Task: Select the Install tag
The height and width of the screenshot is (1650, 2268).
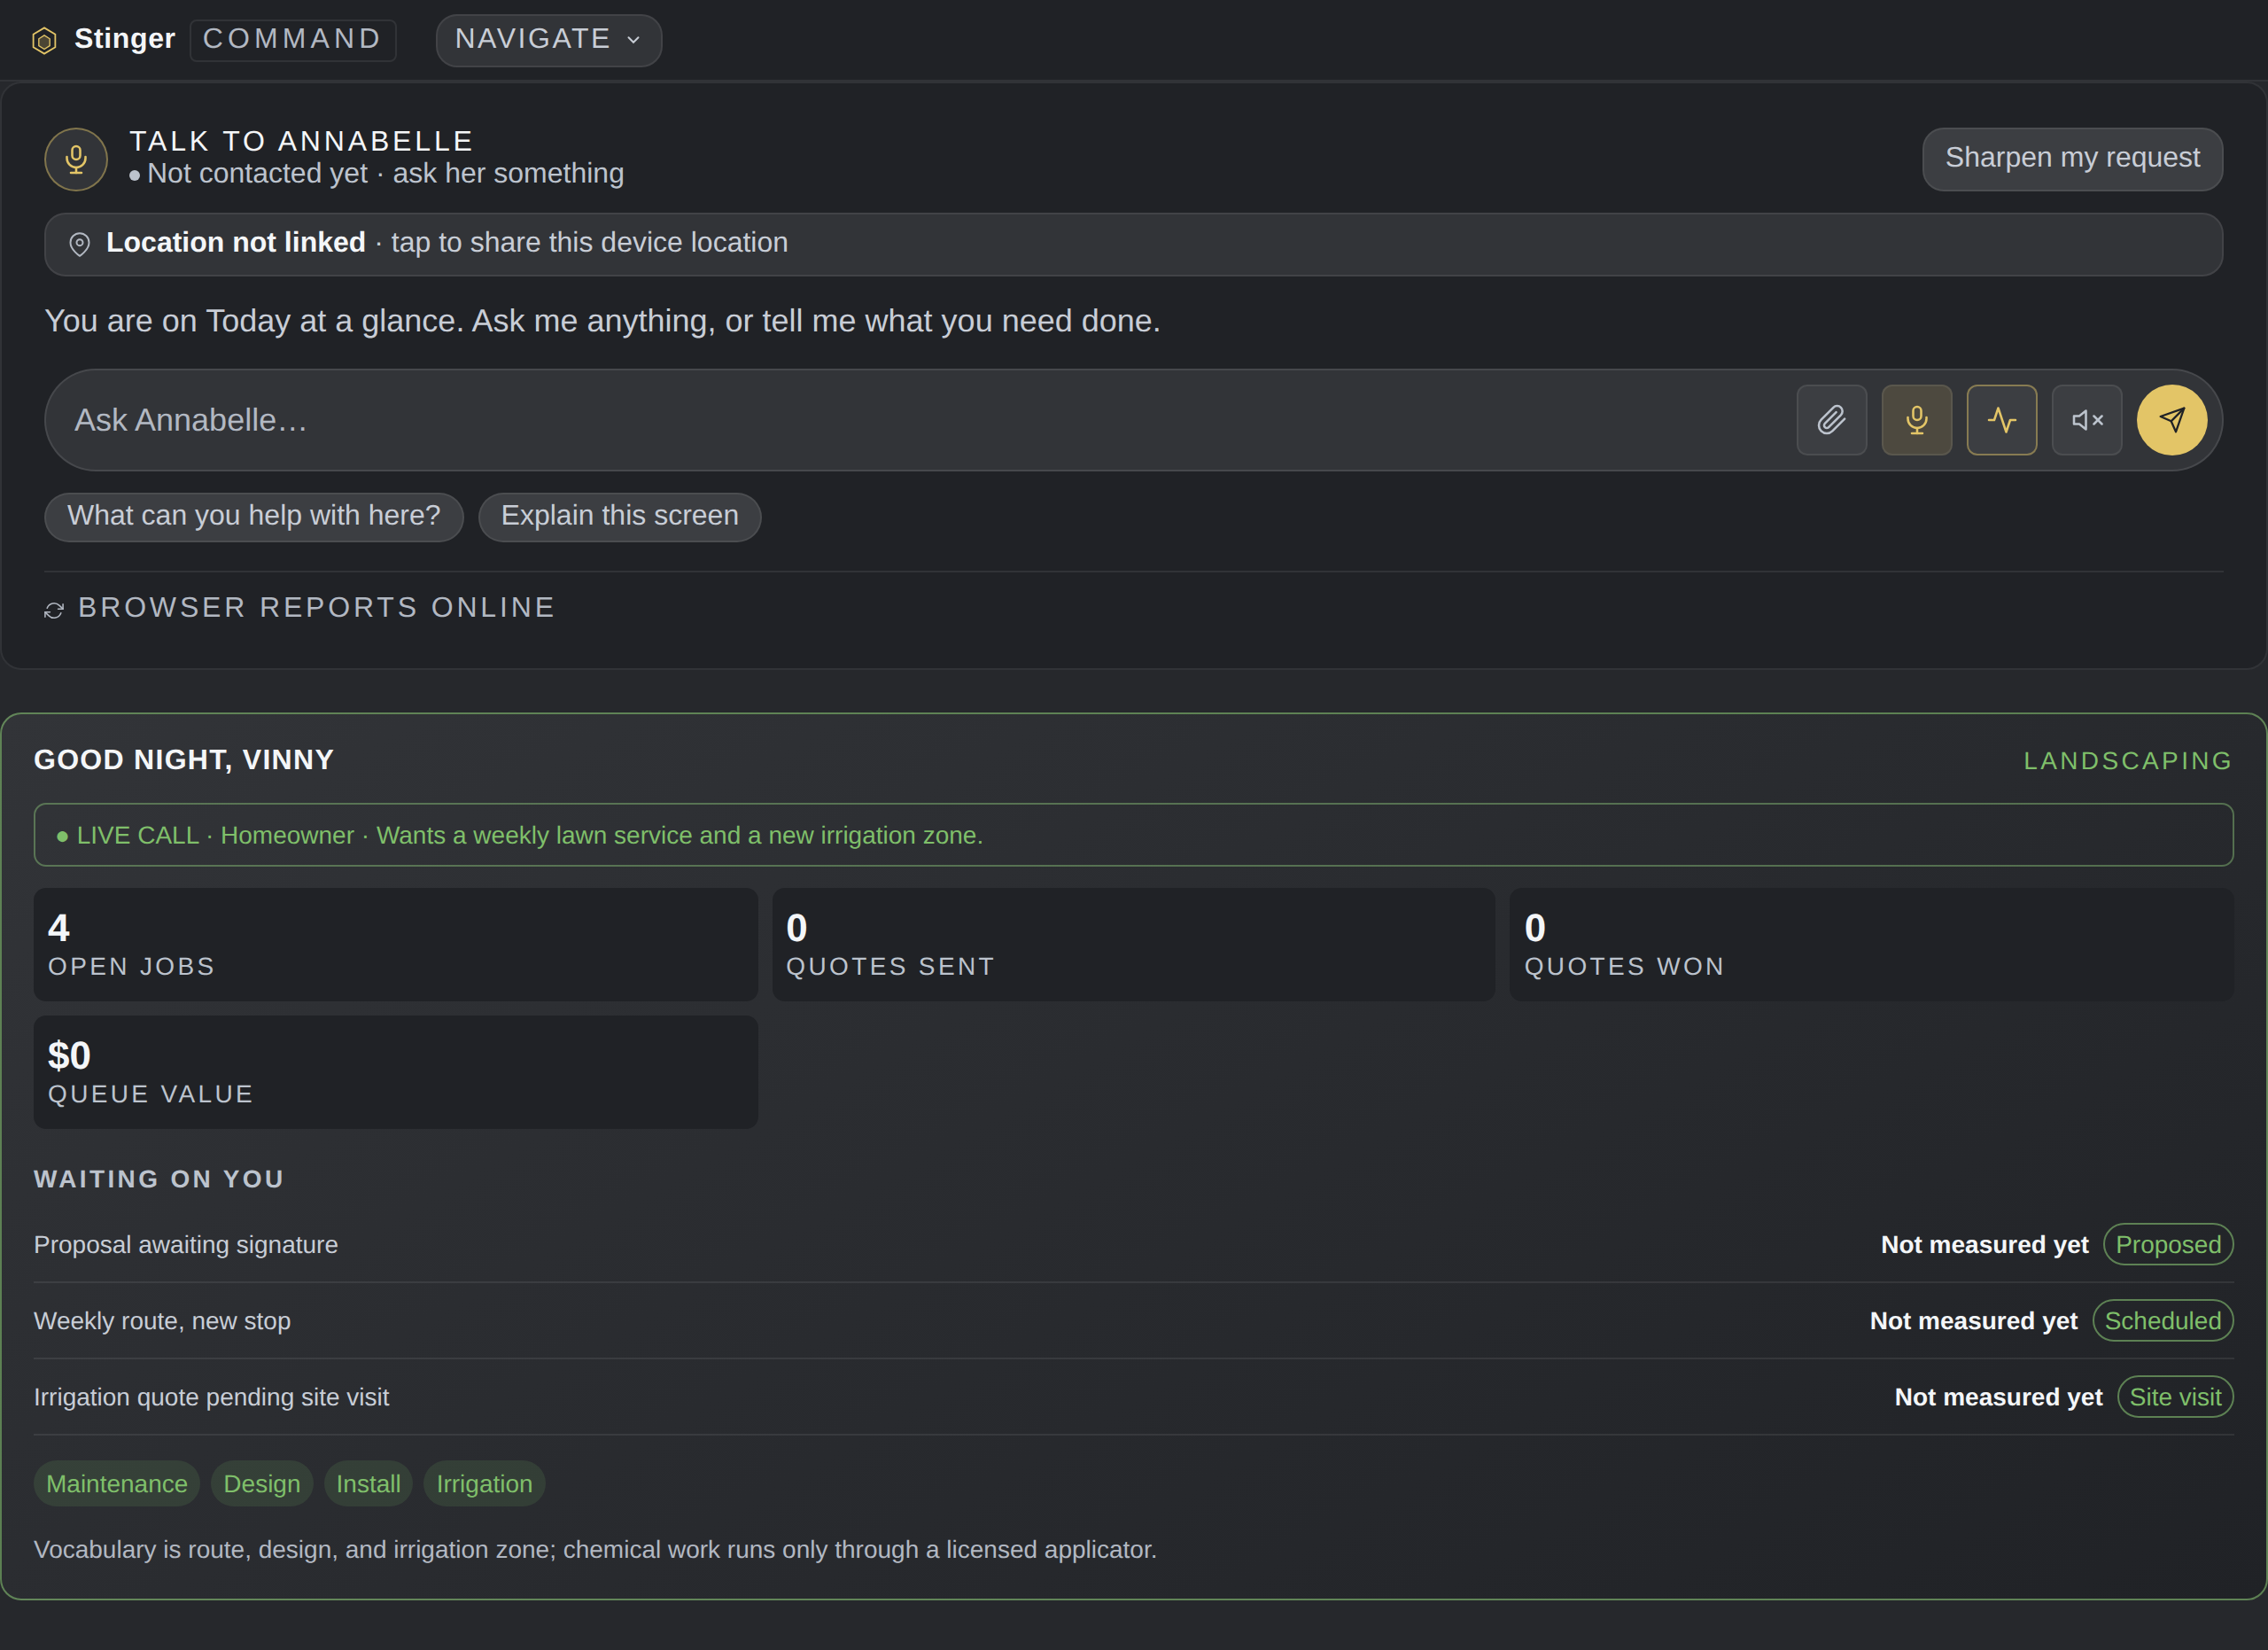Action: (x=368, y=1483)
